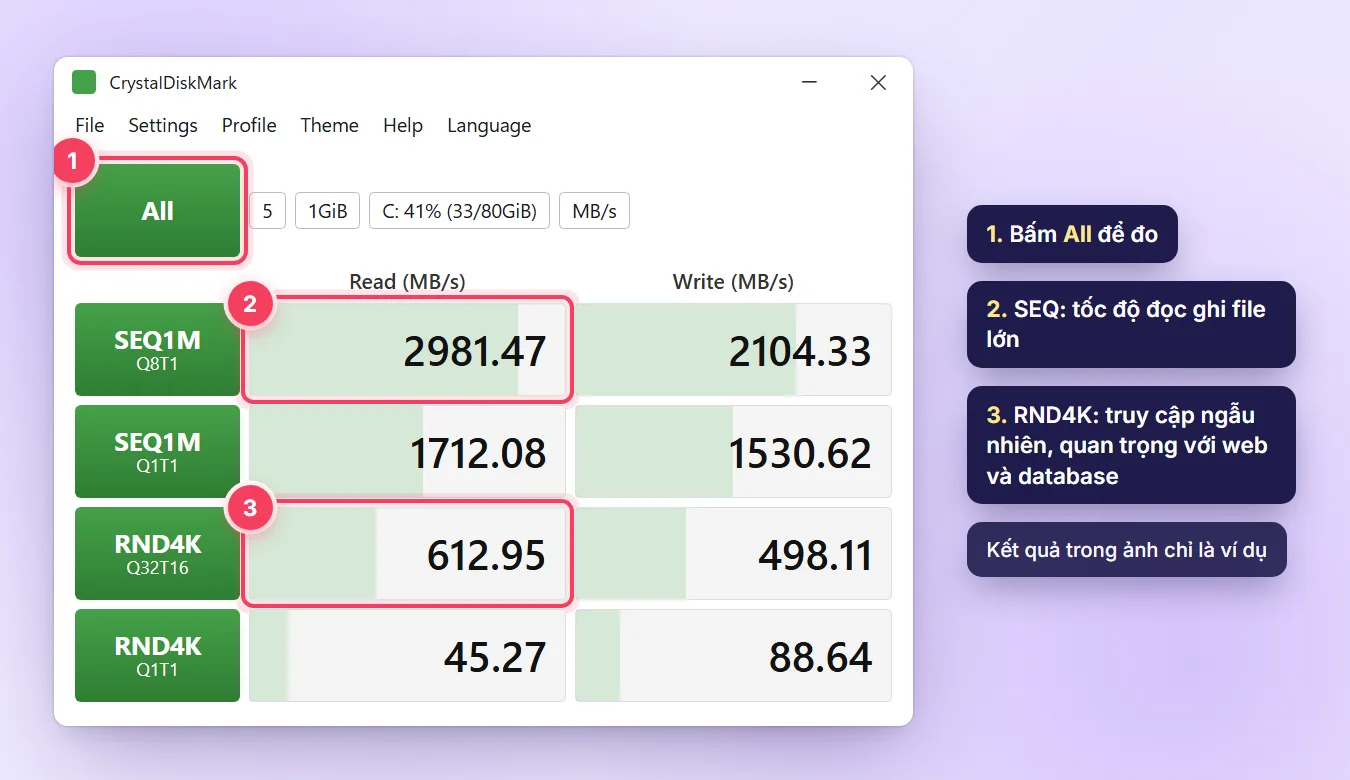
Task: Select the 88.64 write result
Action: pos(734,656)
